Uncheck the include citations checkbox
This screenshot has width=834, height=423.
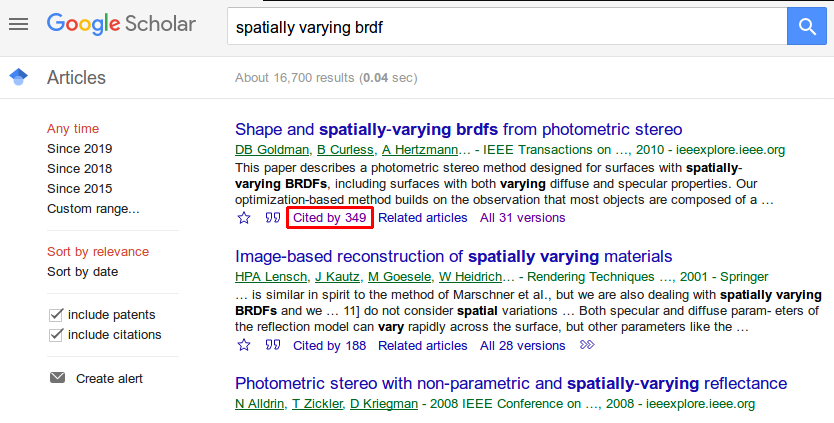tap(56, 335)
